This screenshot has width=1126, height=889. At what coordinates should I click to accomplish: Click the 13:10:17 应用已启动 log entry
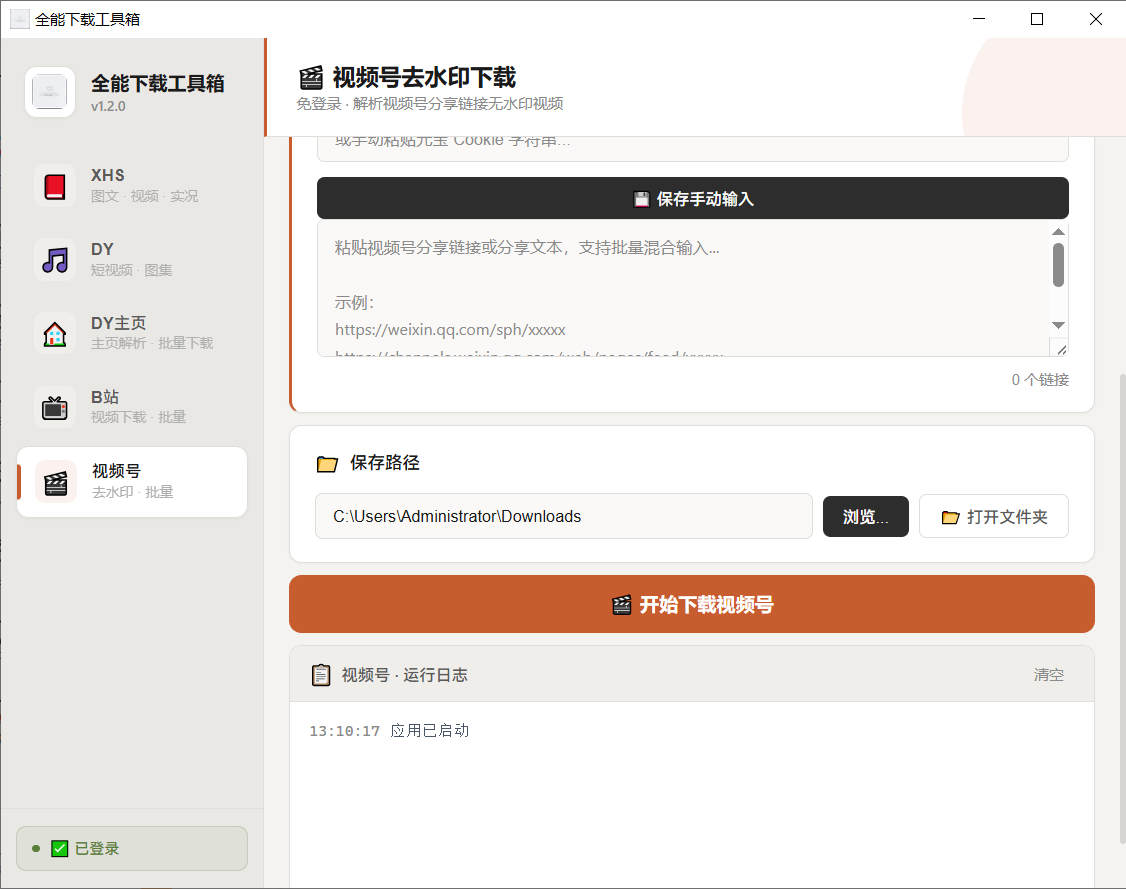click(389, 731)
